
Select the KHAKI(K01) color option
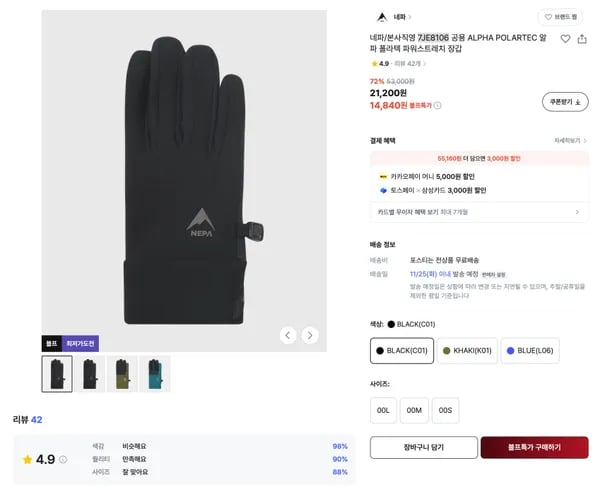pyautogui.click(x=467, y=351)
